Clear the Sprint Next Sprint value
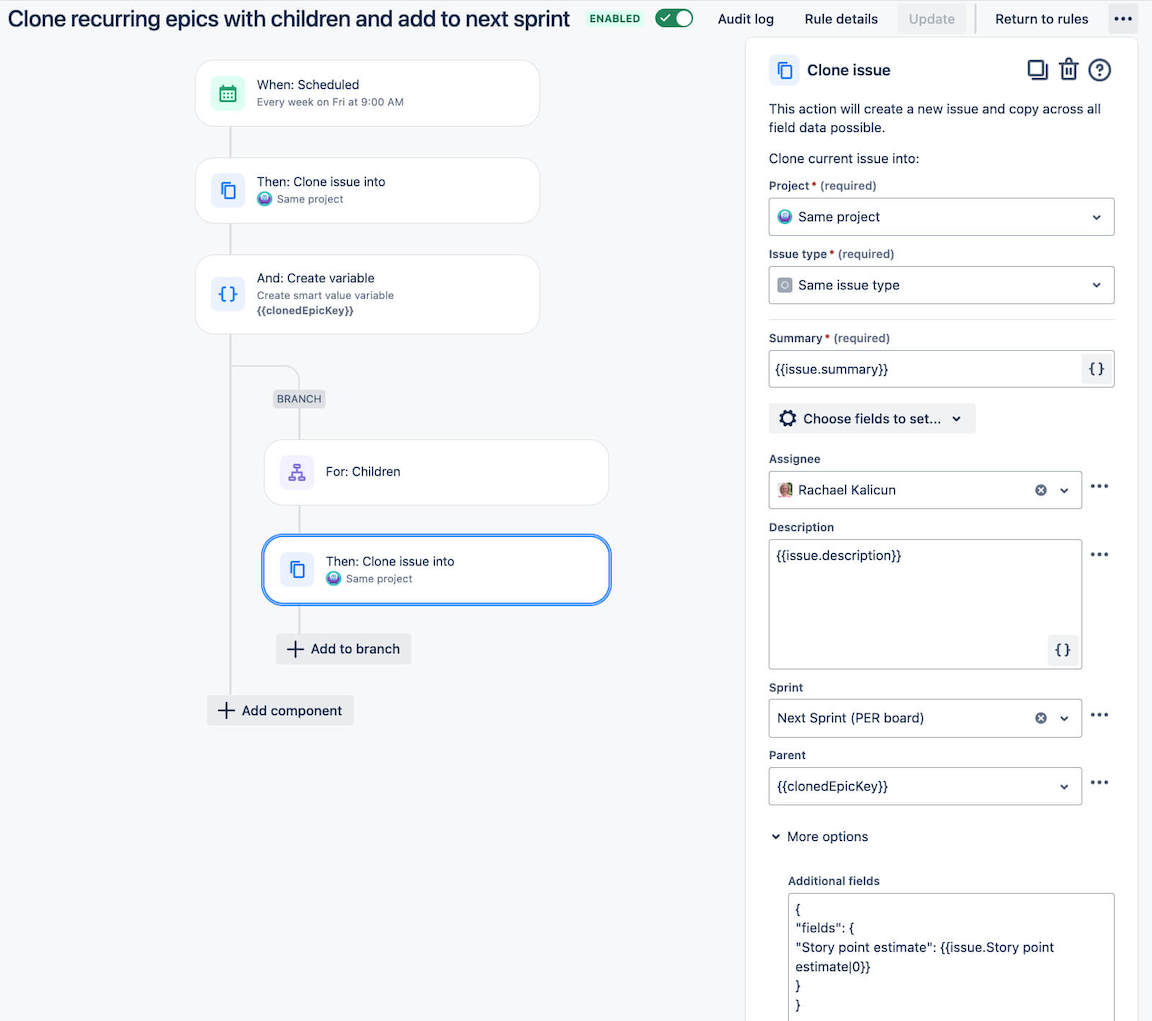 pos(1041,718)
